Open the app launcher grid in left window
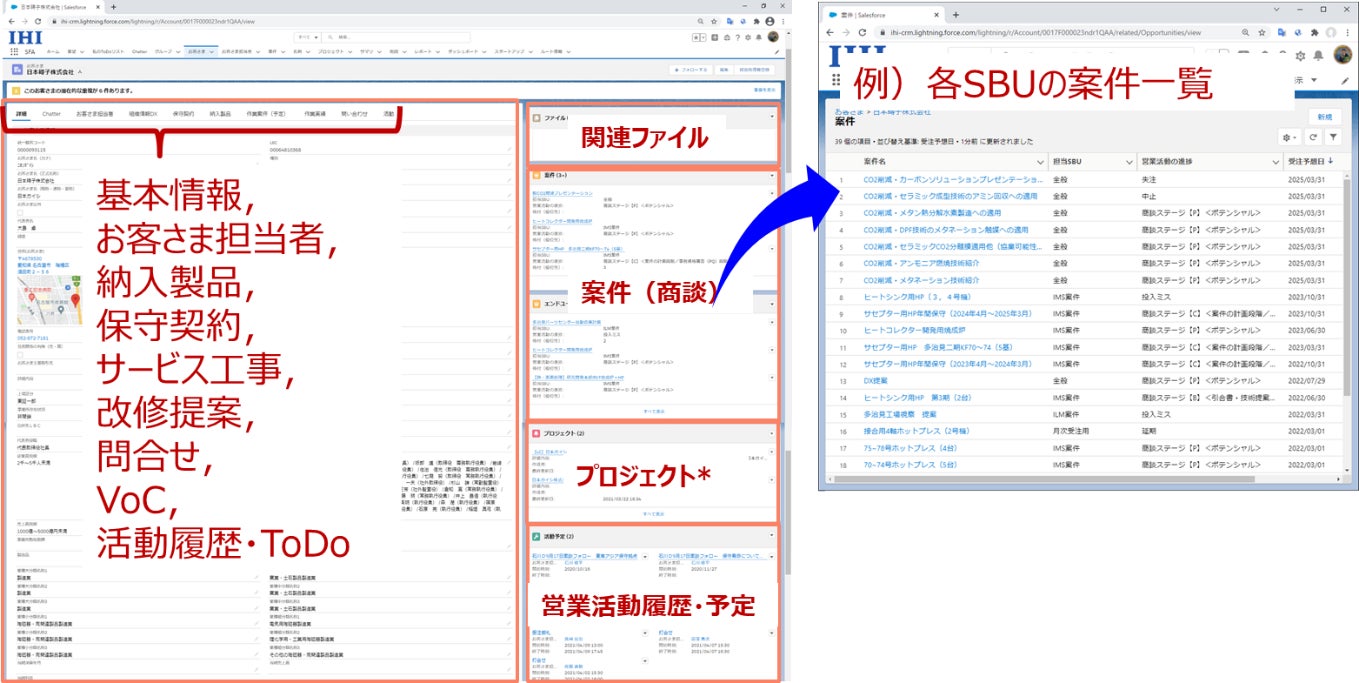The height and width of the screenshot is (683, 1359). tap(14, 51)
